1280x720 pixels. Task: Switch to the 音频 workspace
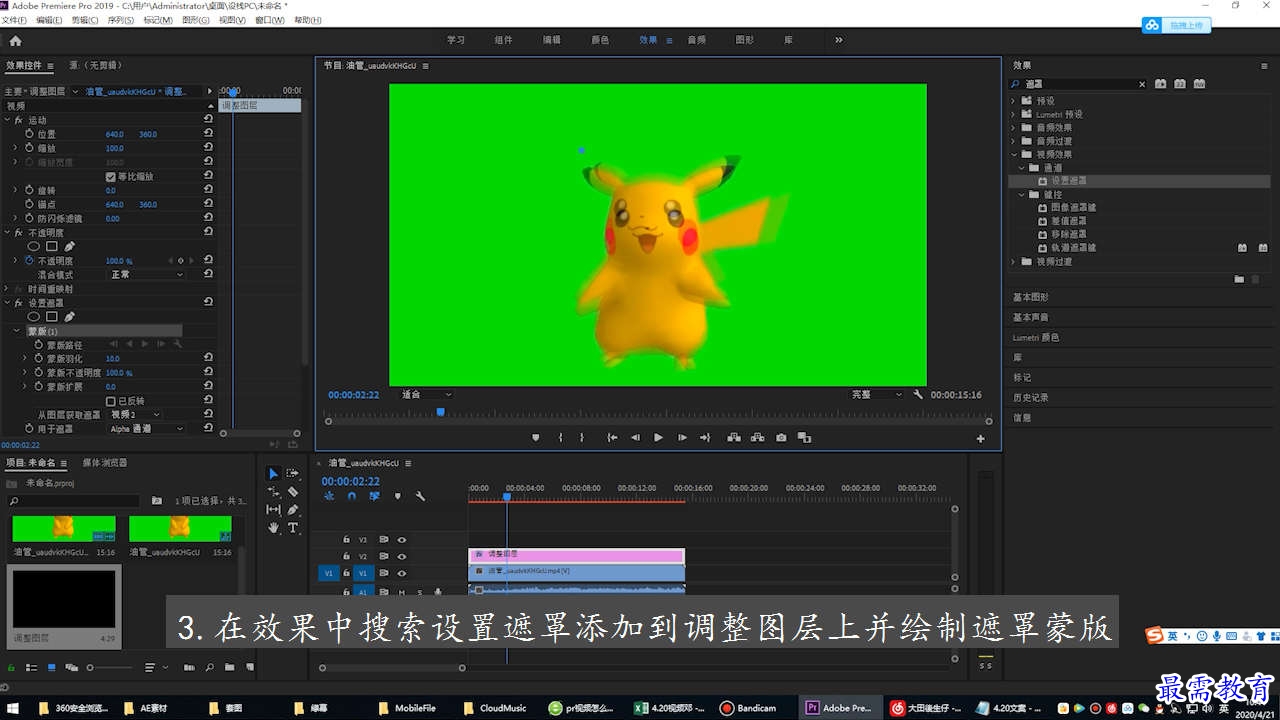696,40
